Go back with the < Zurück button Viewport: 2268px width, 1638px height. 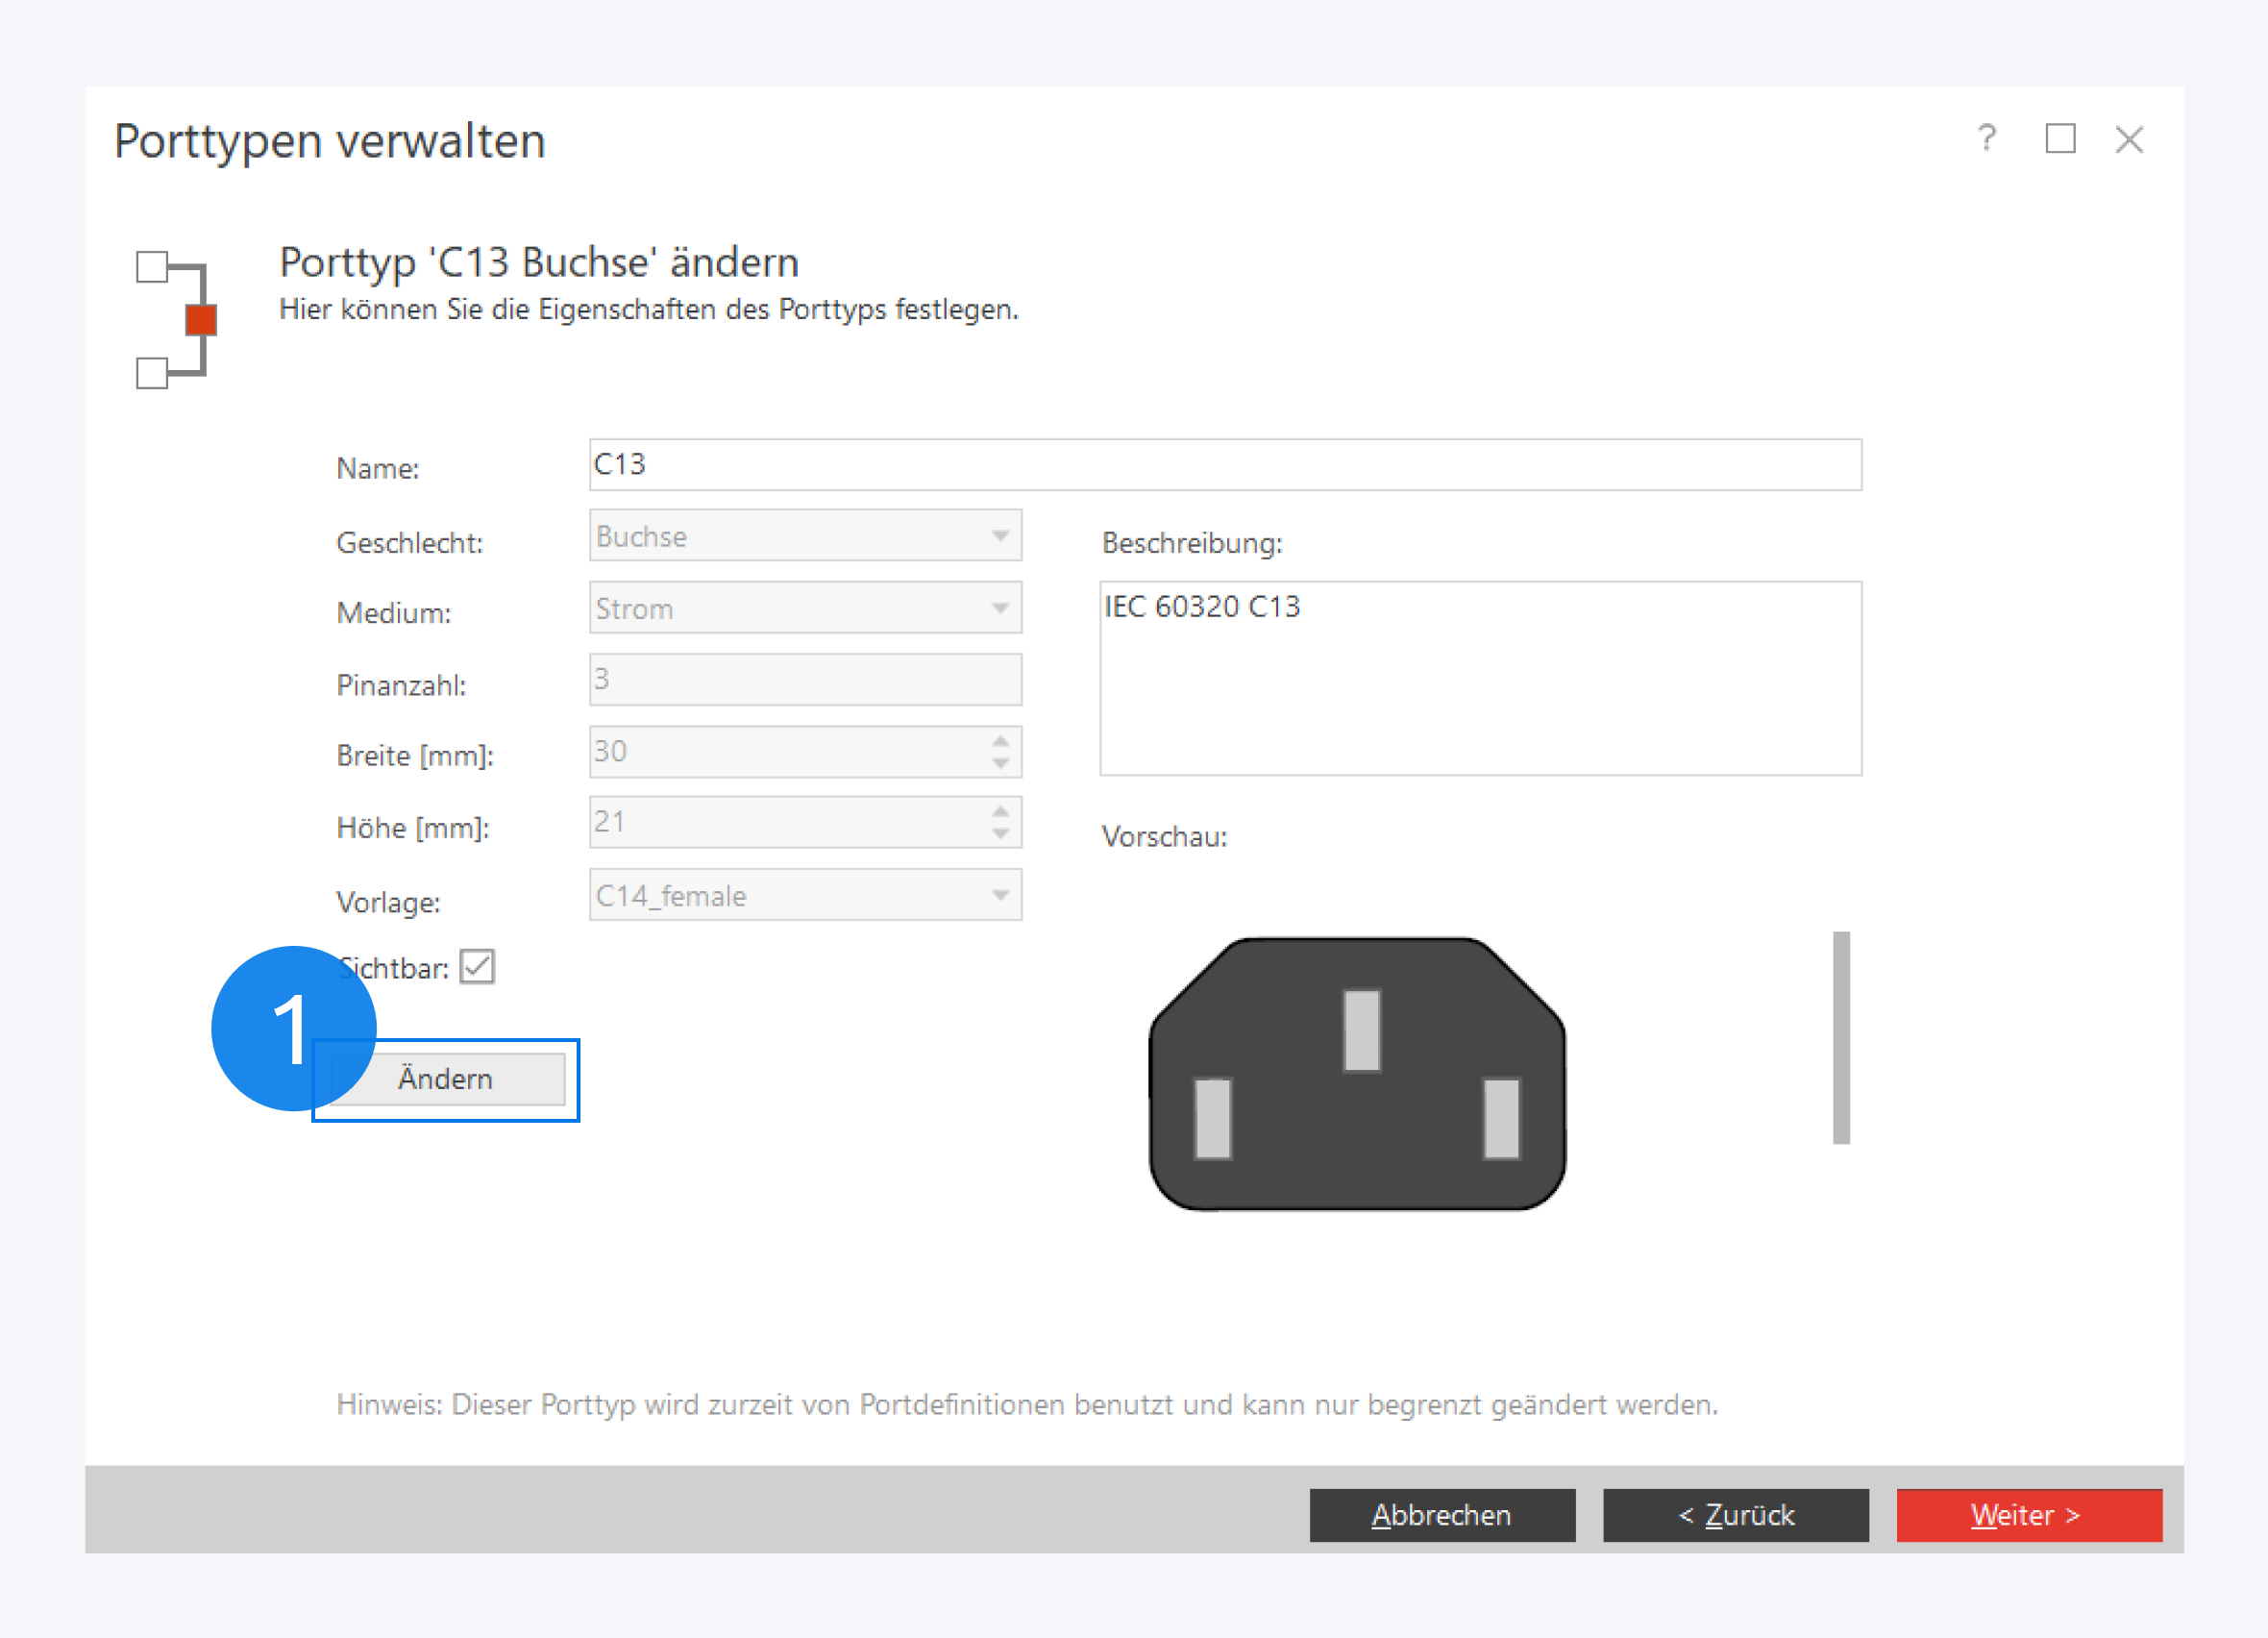coord(1735,1515)
